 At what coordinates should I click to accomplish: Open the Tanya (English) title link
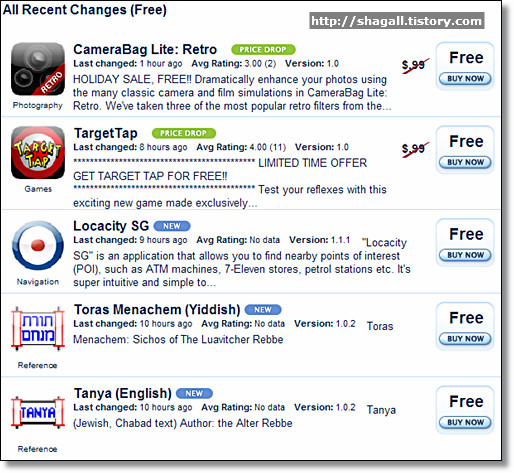click(x=122, y=394)
